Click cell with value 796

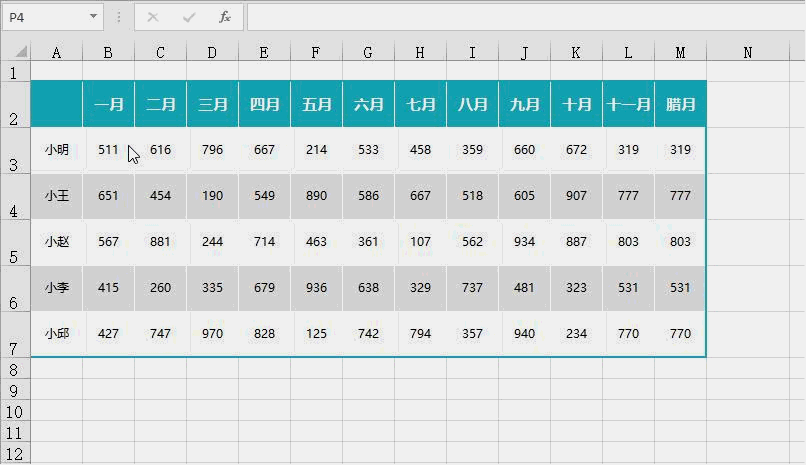212,150
